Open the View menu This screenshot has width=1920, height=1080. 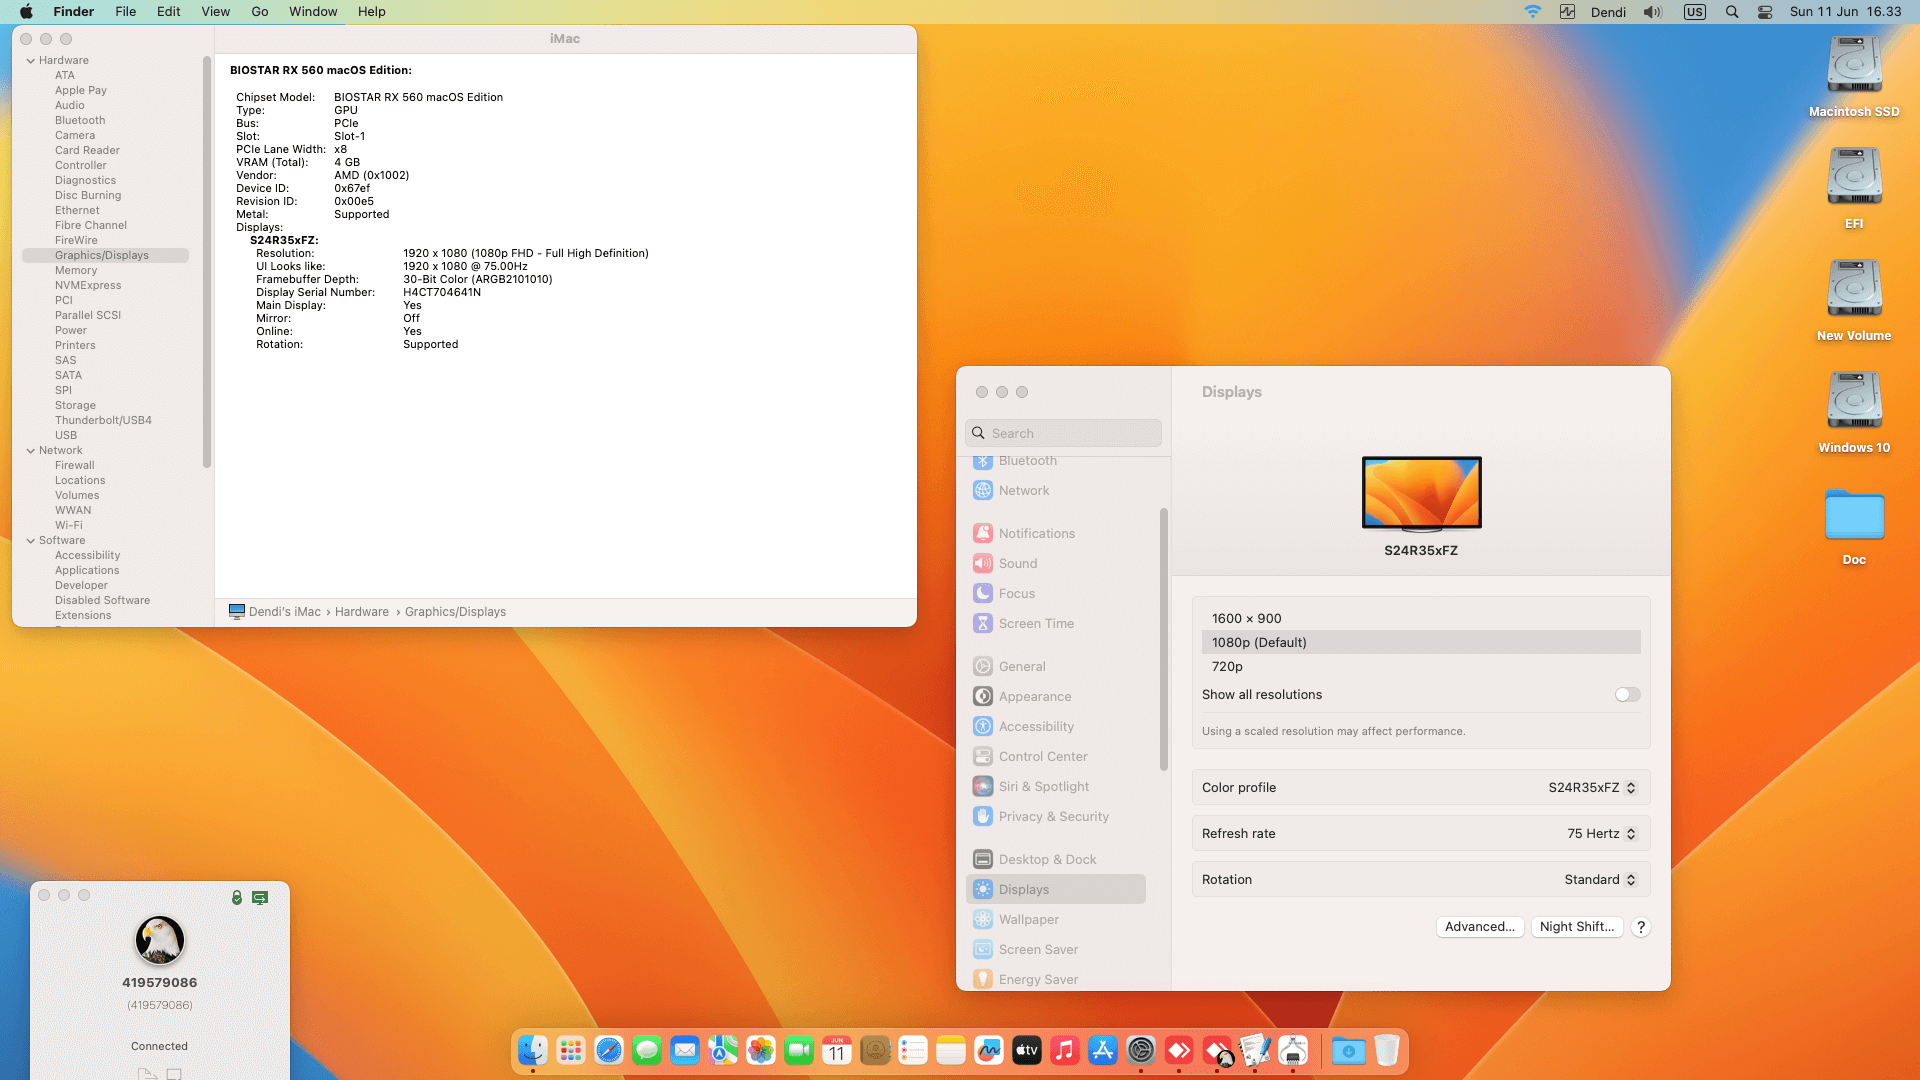tap(215, 12)
